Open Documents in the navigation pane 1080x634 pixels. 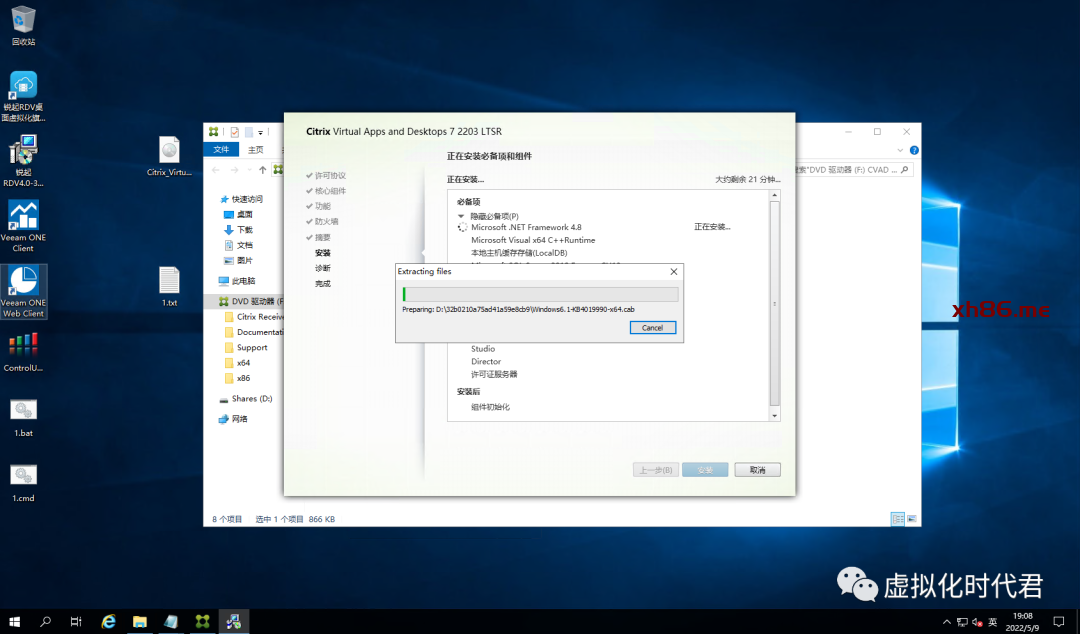click(x=238, y=245)
